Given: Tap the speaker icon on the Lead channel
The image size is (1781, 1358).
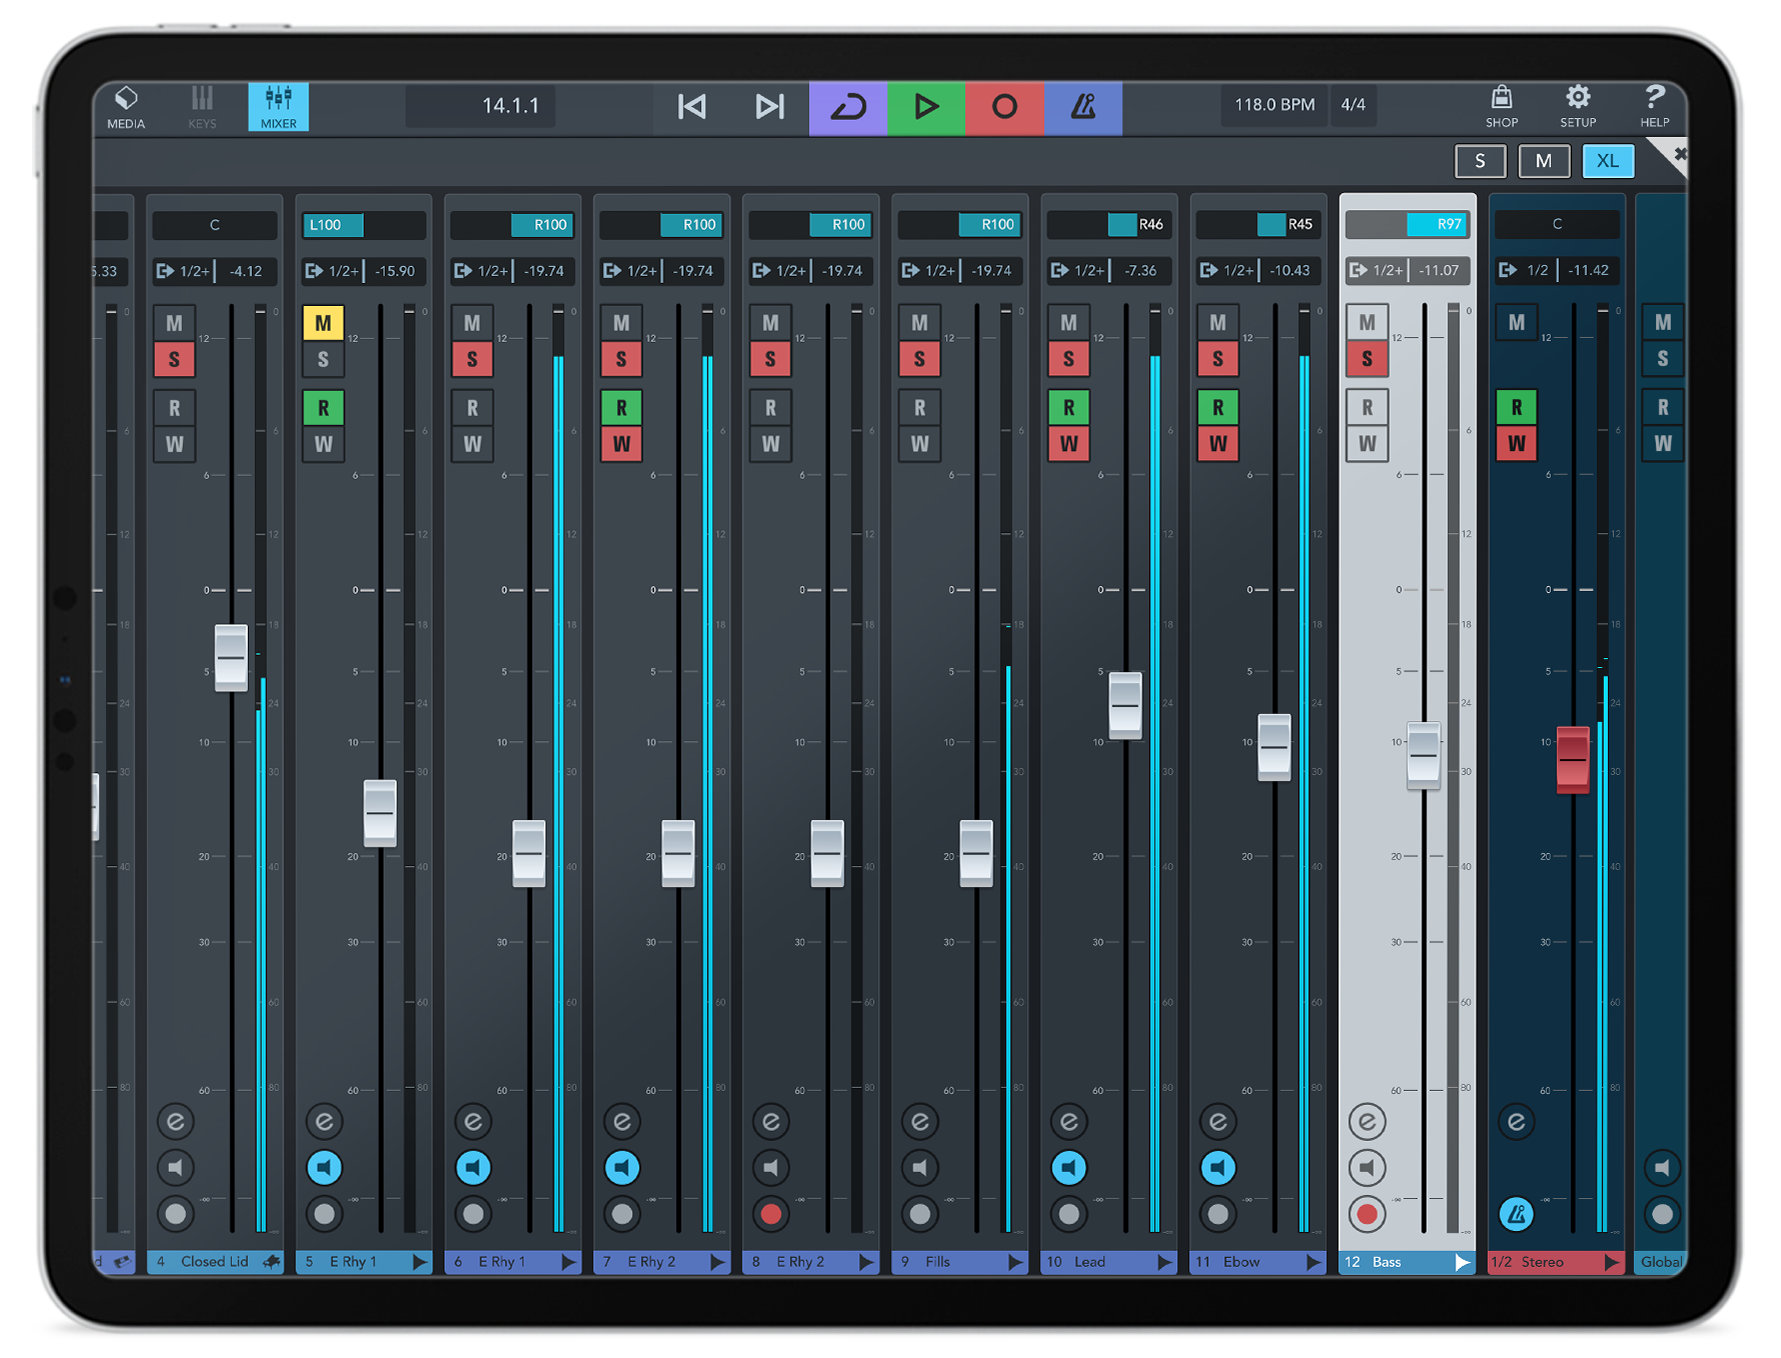Looking at the screenshot, I should (1069, 1167).
